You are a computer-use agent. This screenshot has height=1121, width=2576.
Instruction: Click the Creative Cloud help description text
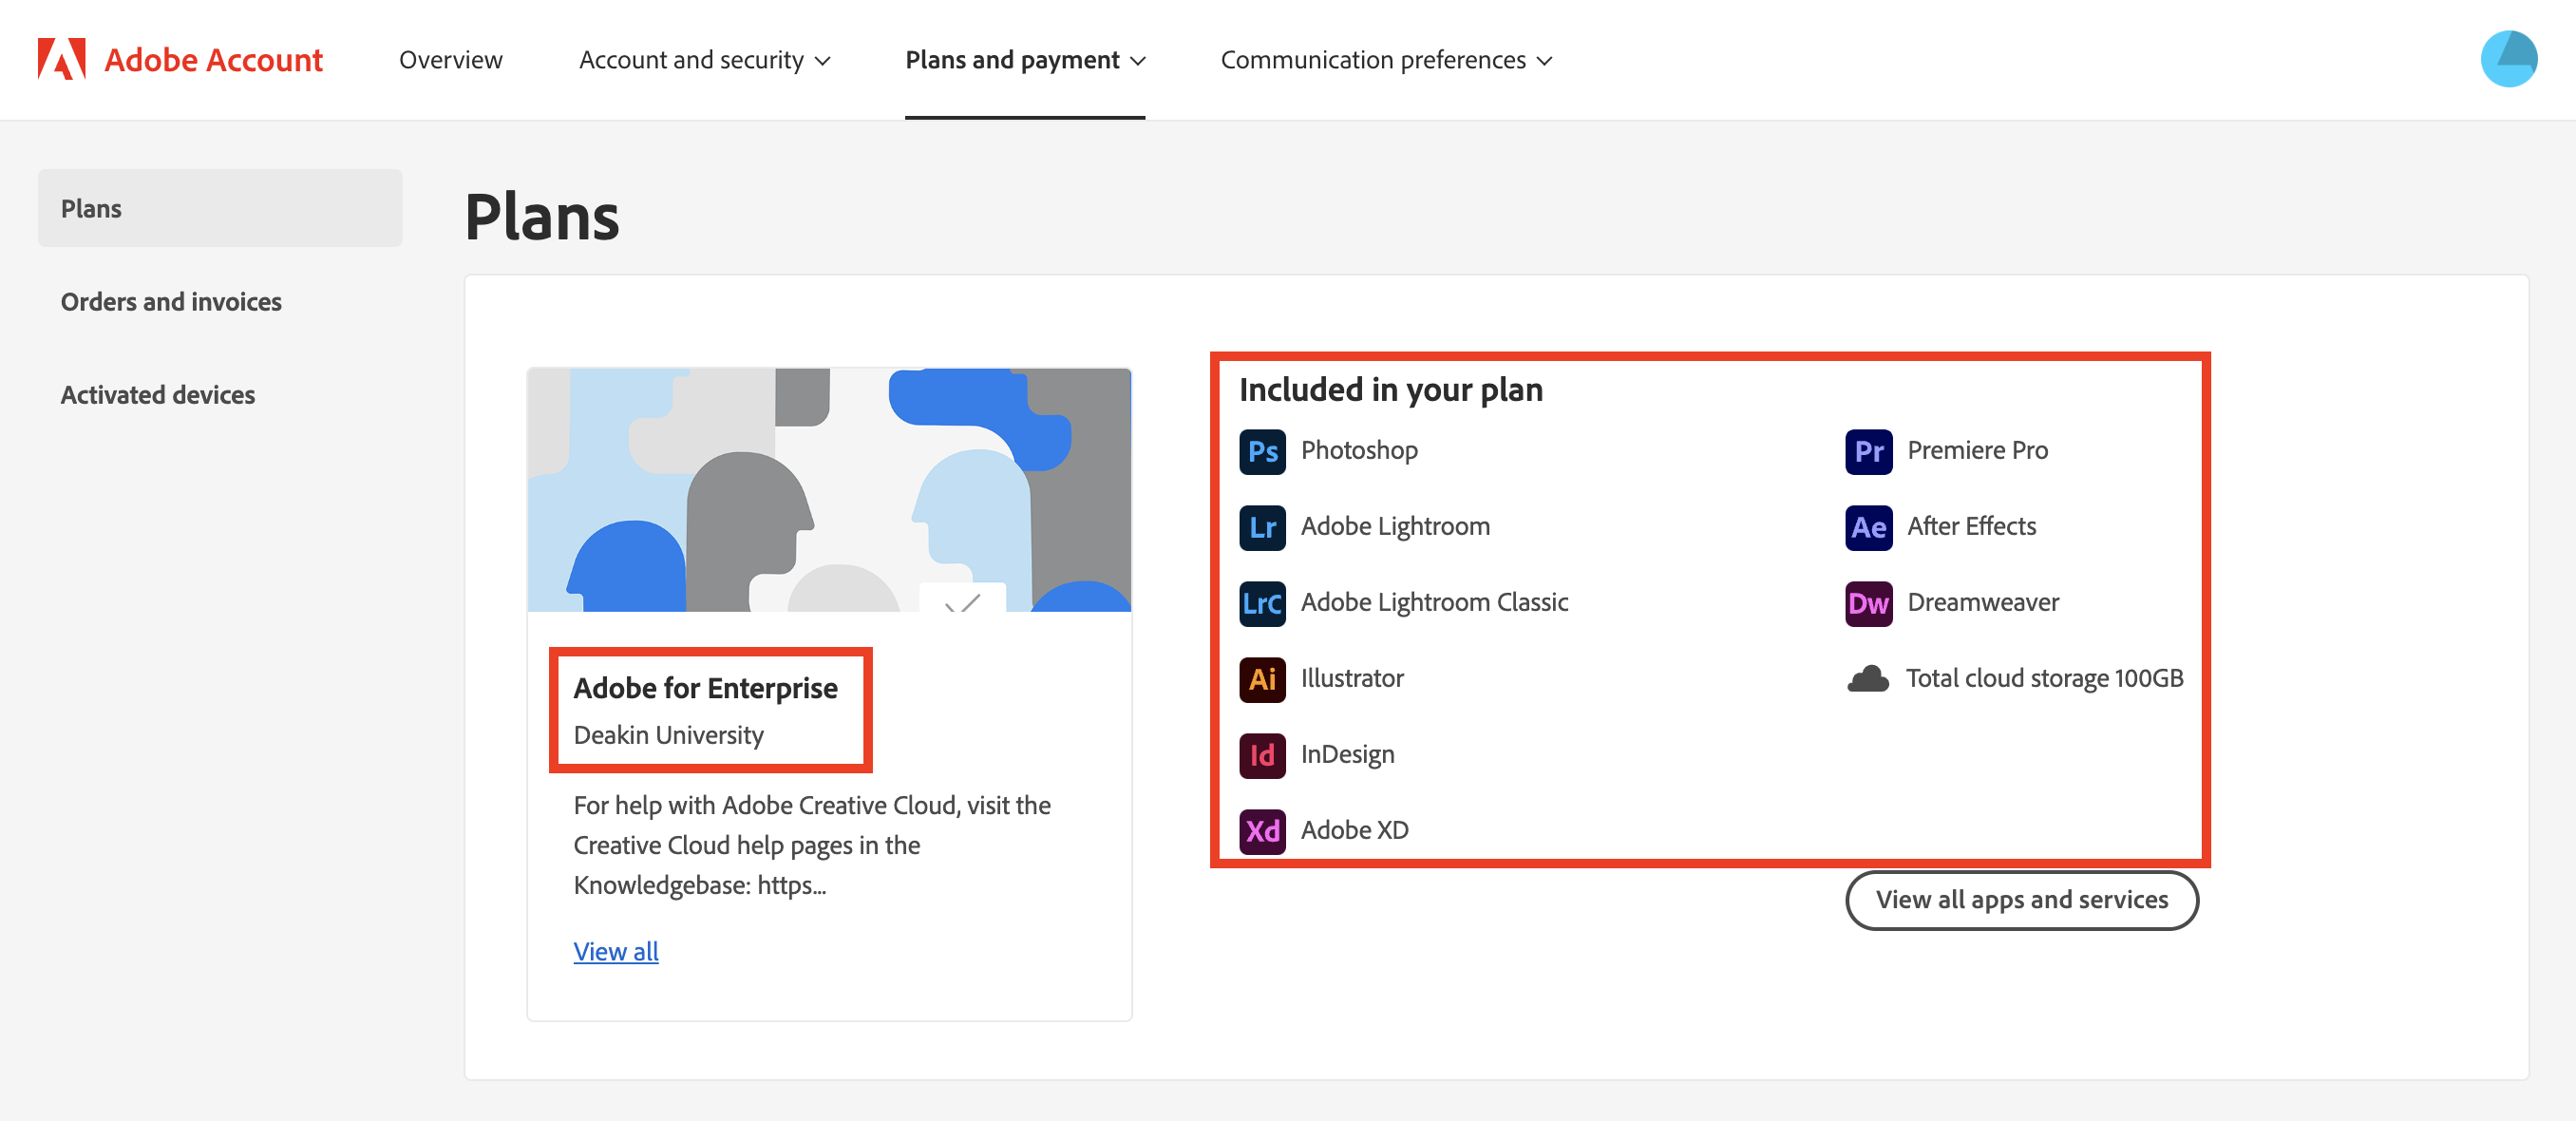click(812, 845)
